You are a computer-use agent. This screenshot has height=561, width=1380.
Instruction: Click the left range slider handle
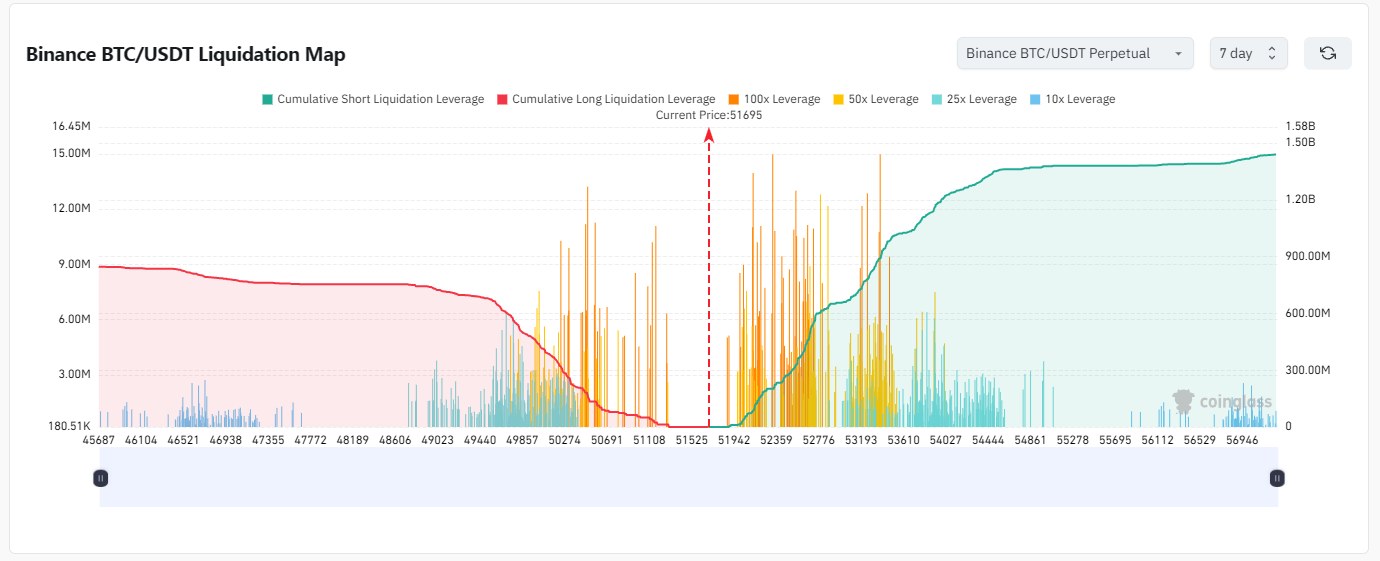click(100, 478)
